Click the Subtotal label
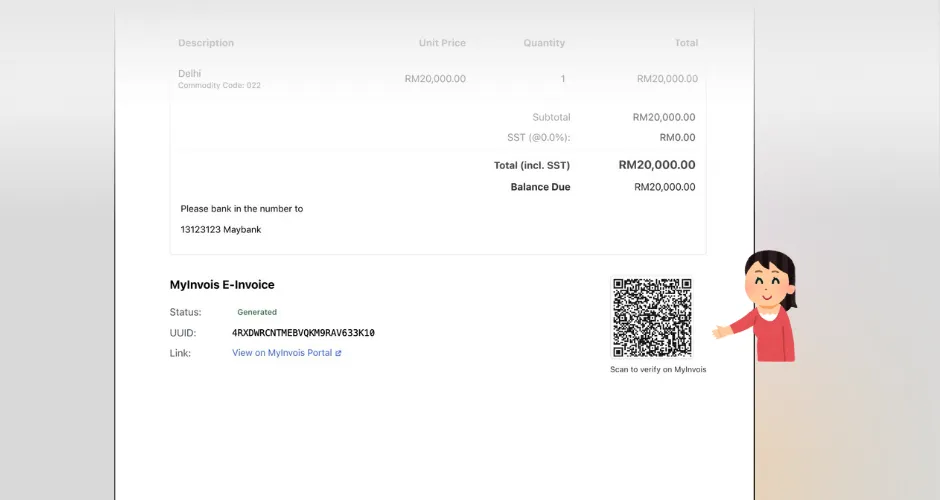 point(552,117)
